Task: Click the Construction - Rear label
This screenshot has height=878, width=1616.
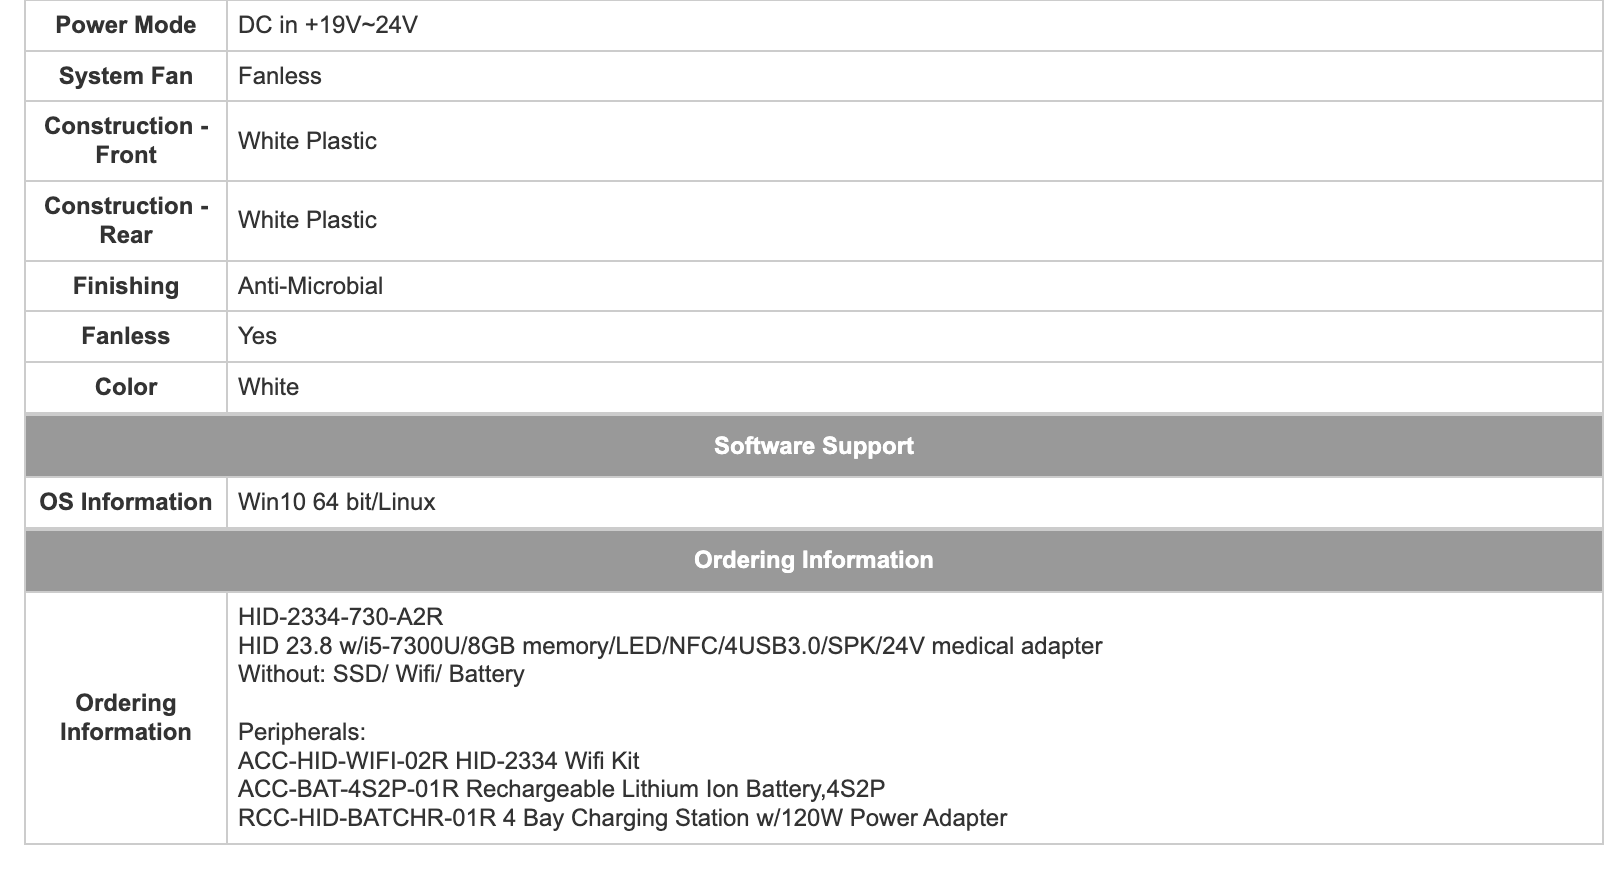Action: click(x=126, y=220)
